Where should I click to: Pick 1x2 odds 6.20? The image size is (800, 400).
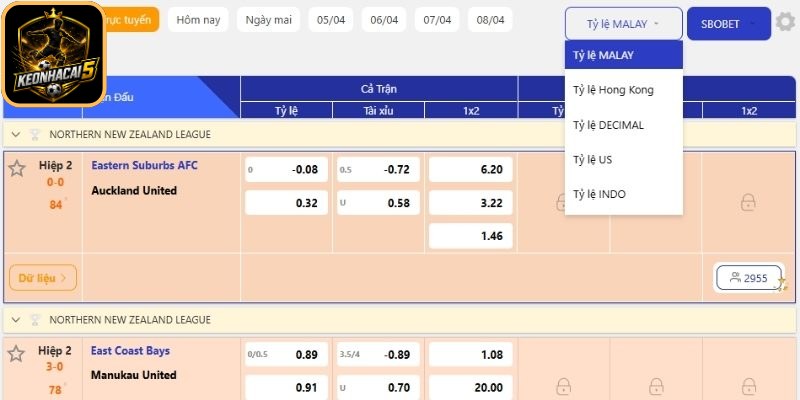(470, 169)
